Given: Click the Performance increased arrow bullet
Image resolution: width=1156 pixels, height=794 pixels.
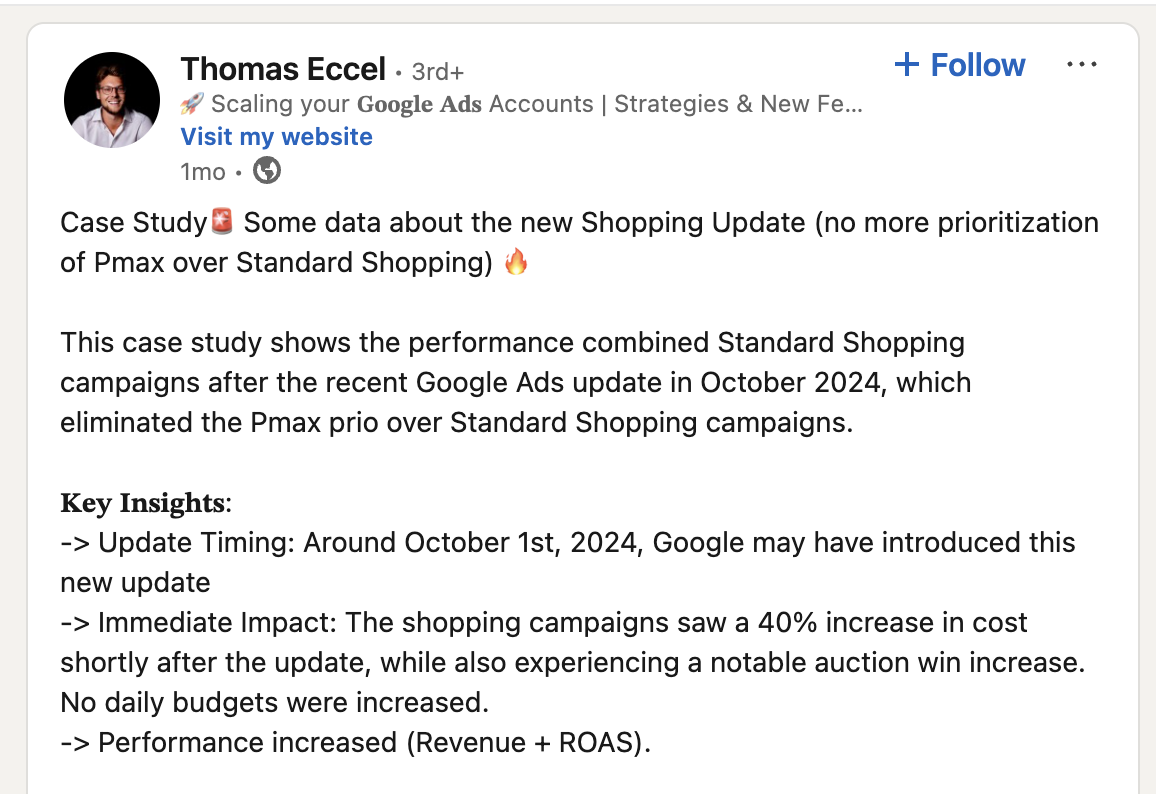Looking at the screenshot, I should click(x=75, y=743).
